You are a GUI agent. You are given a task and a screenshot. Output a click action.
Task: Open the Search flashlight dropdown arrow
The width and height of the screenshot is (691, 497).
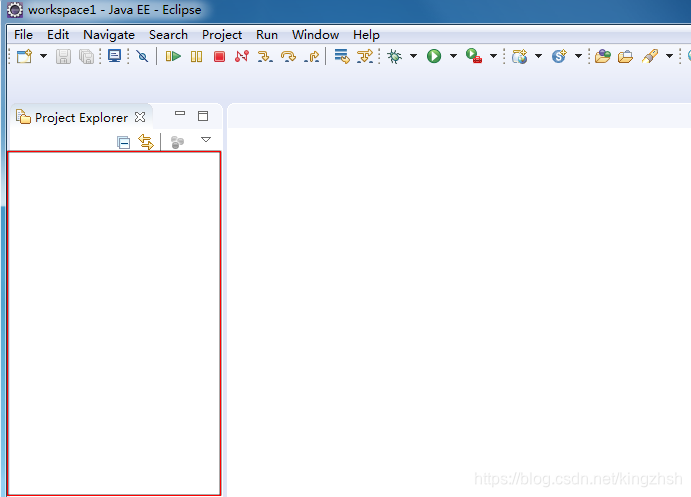click(x=669, y=56)
